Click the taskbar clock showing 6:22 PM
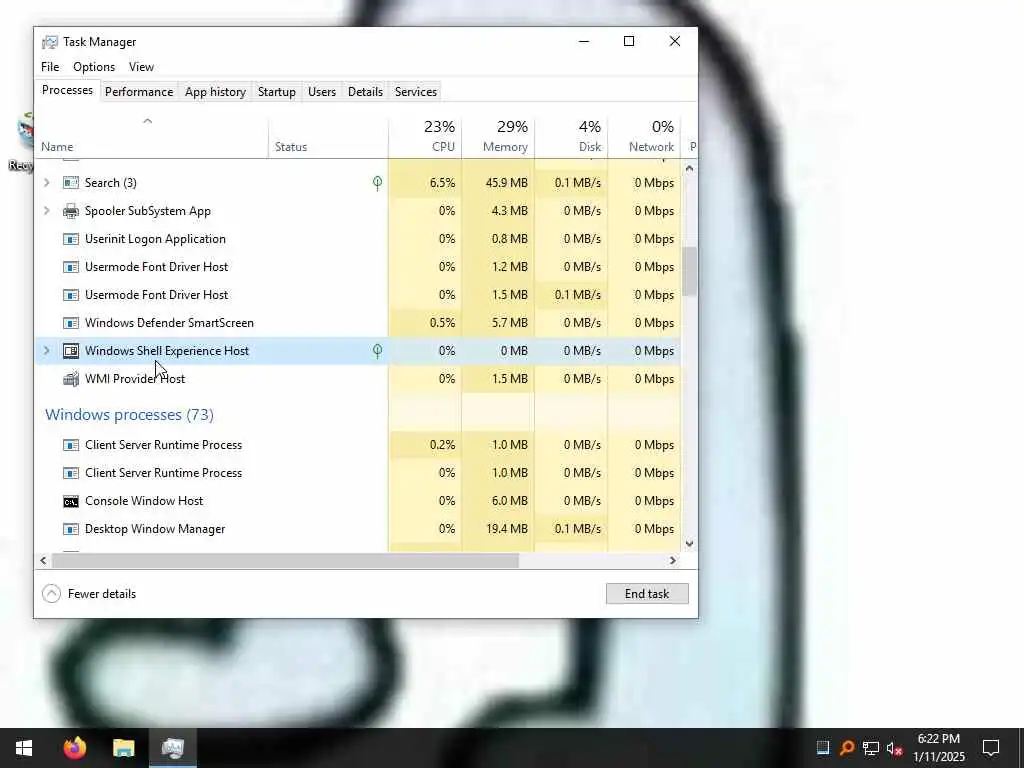The width and height of the screenshot is (1024, 768). pos(939,748)
